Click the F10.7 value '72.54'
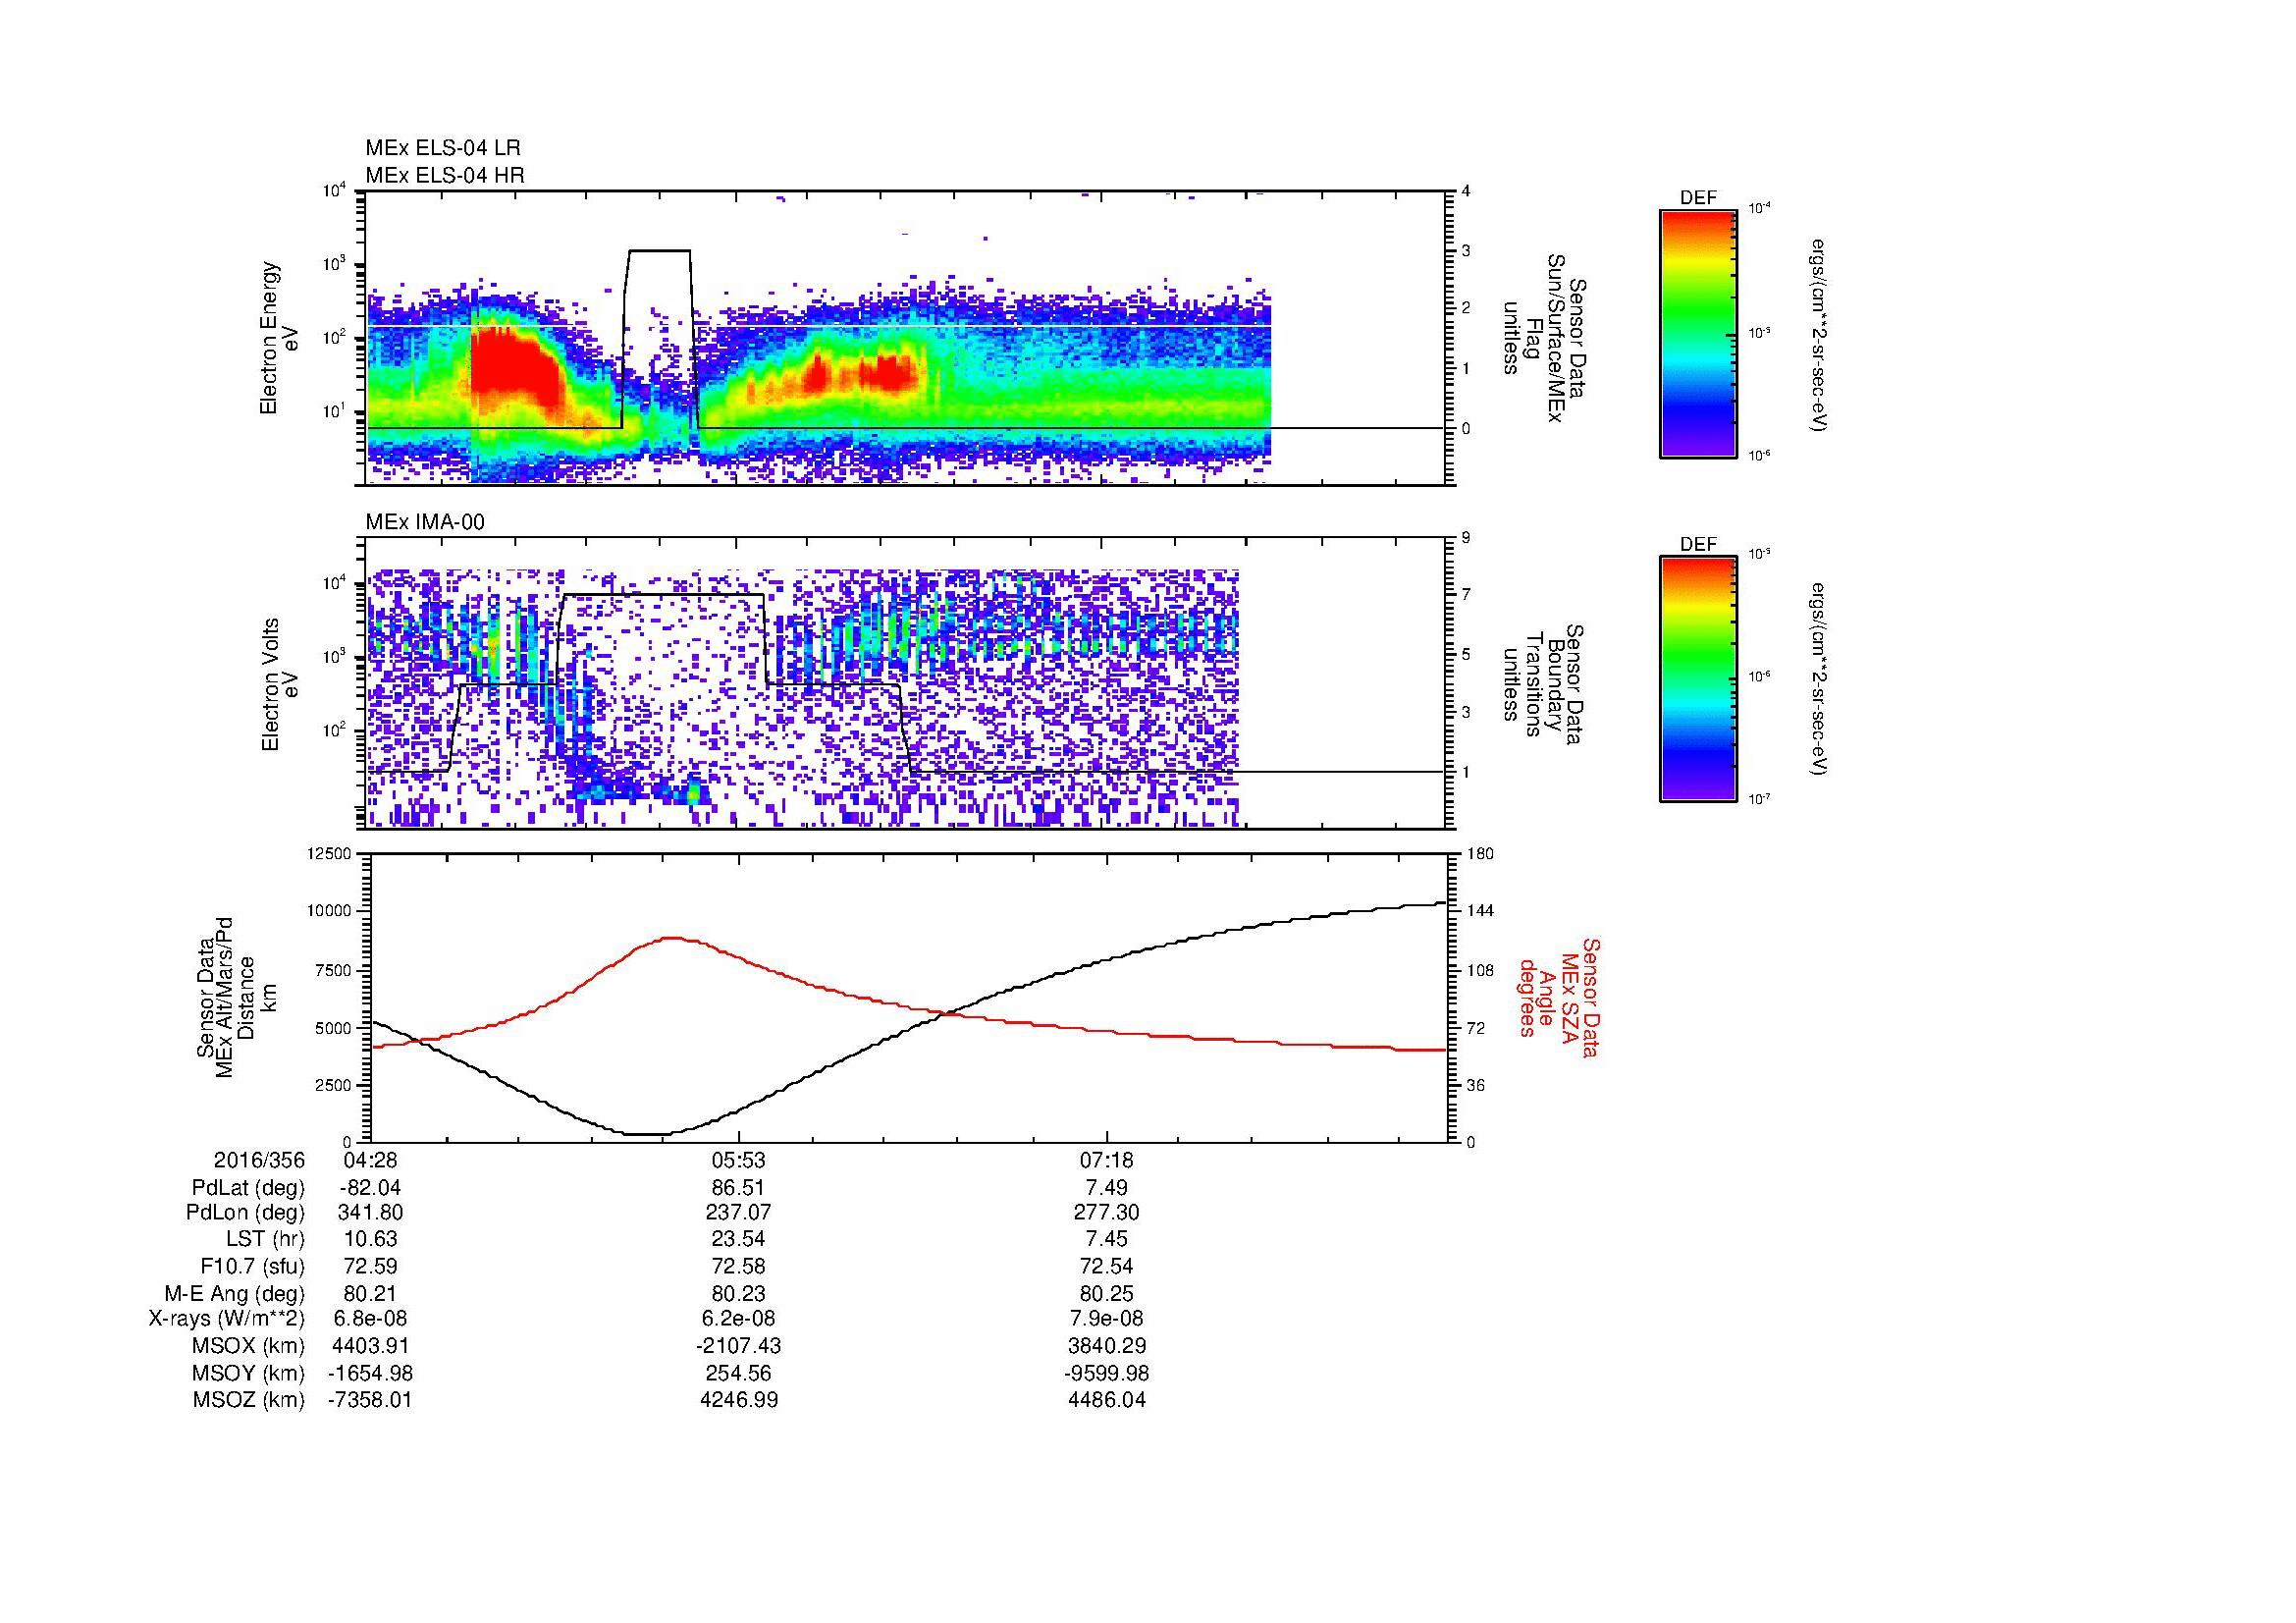Image resolution: width=2296 pixels, height=1623 pixels. tap(1107, 1268)
